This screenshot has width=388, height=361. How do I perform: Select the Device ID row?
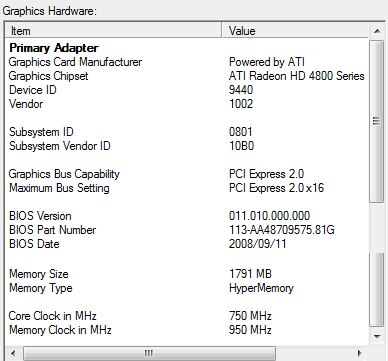tap(187, 90)
